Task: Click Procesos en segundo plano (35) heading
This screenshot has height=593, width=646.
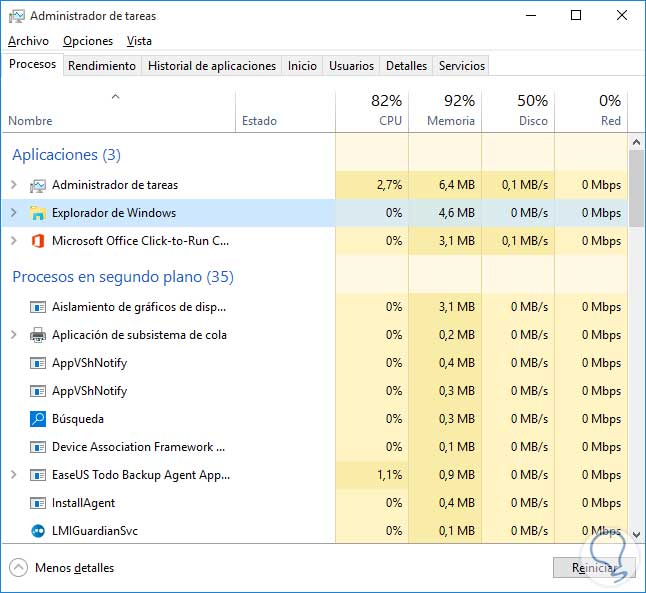Action: (123, 277)
